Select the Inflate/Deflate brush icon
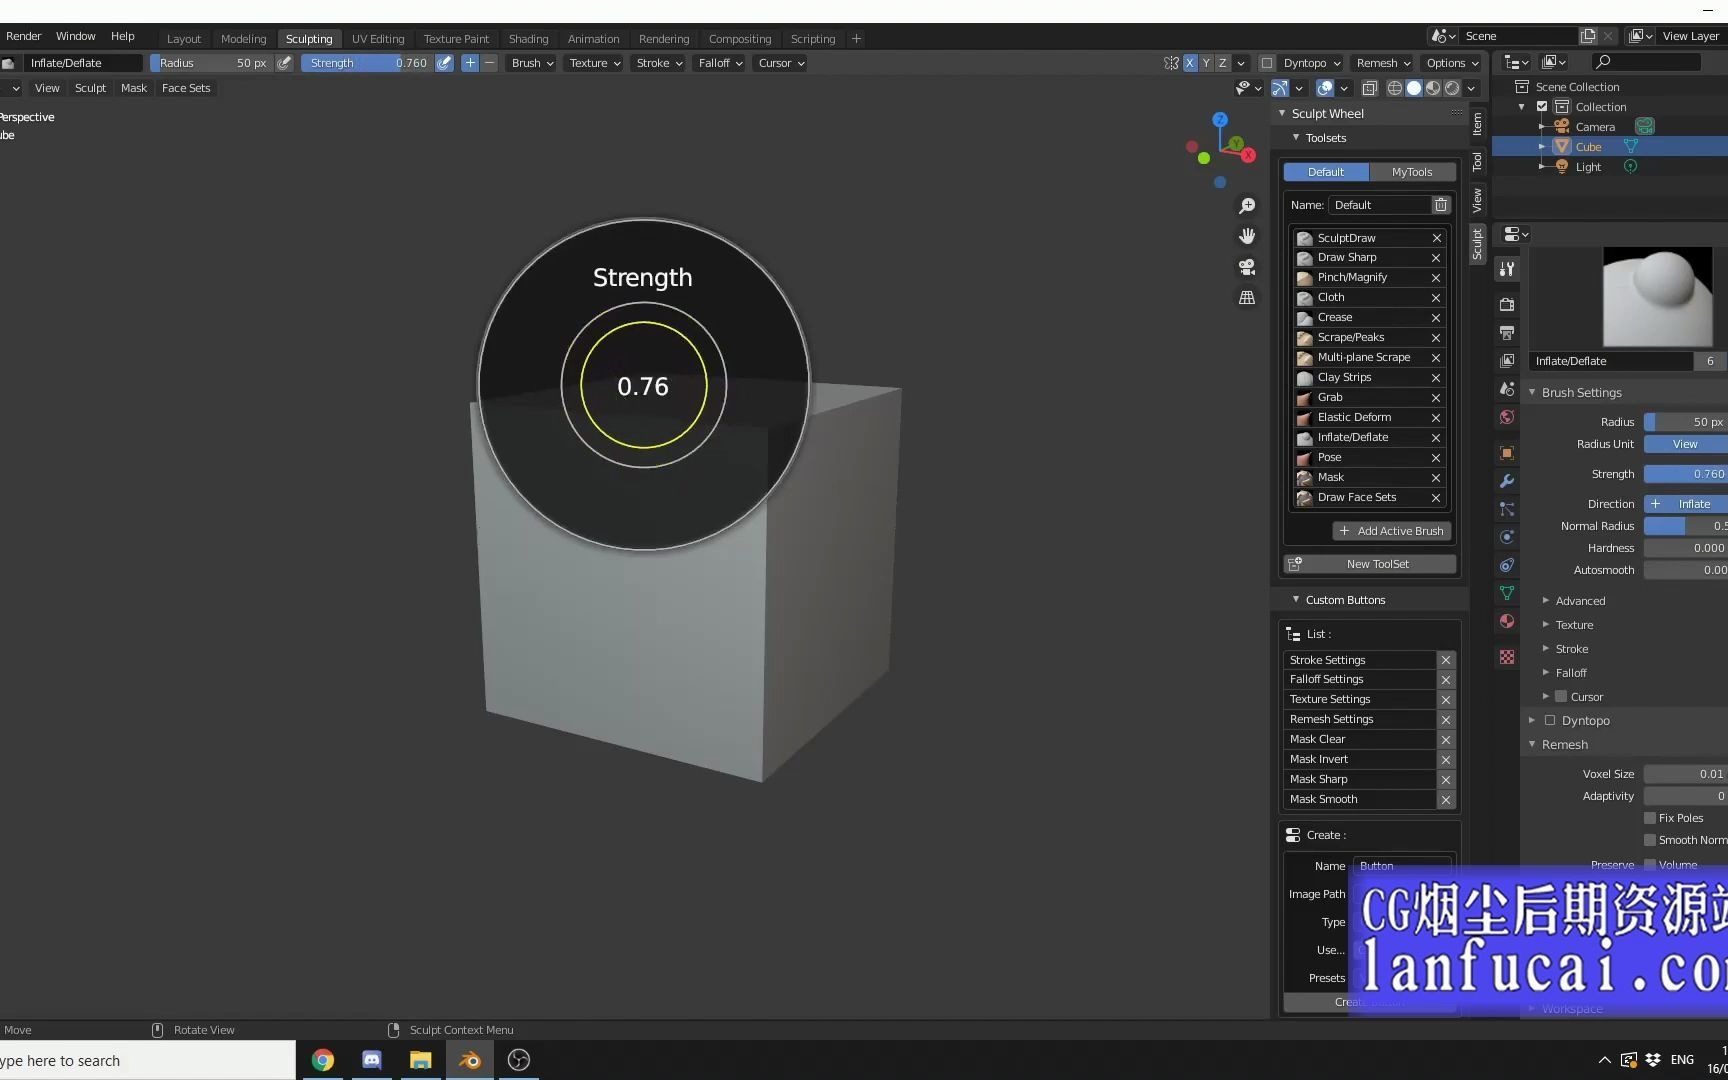The width and height of the screenshot is (1728, 1080). (x=1305, y=437)
